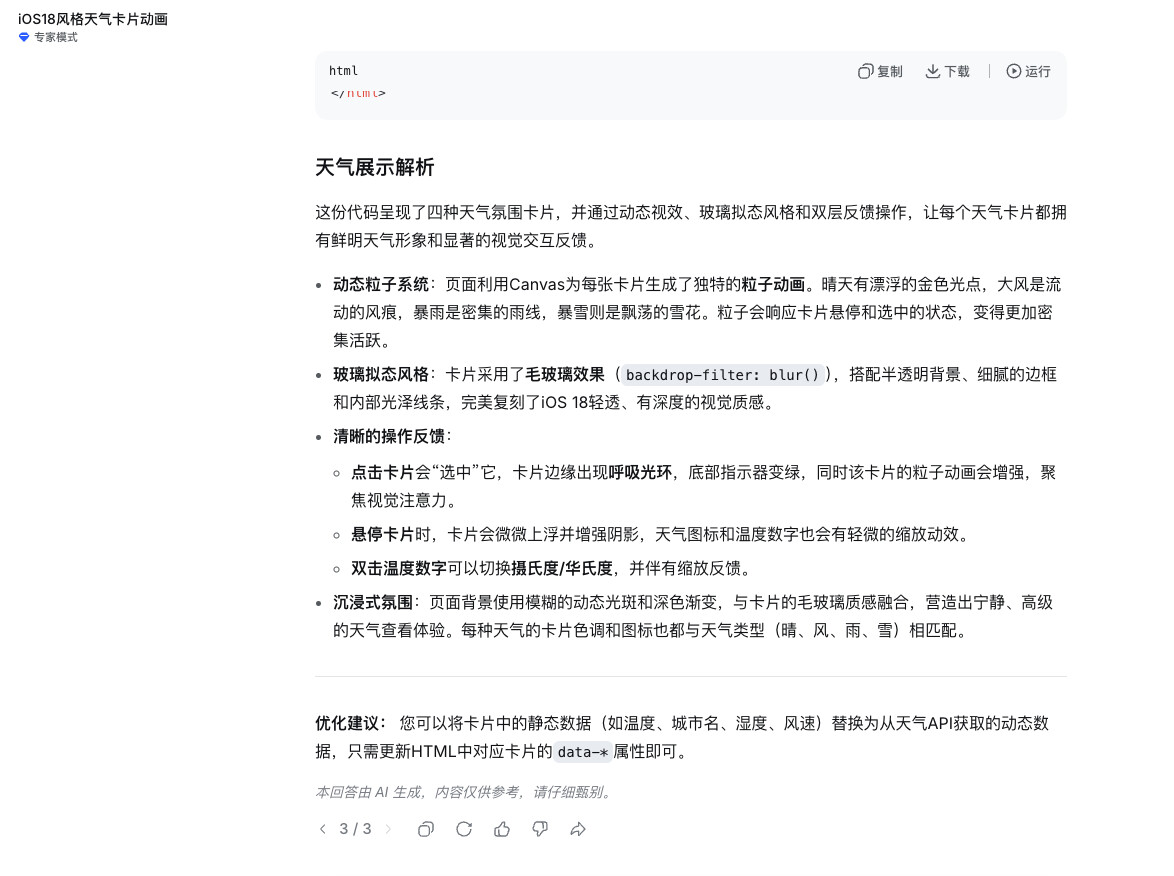Click the bold text 摄氏度/华氏度

[x=562, y=568]
